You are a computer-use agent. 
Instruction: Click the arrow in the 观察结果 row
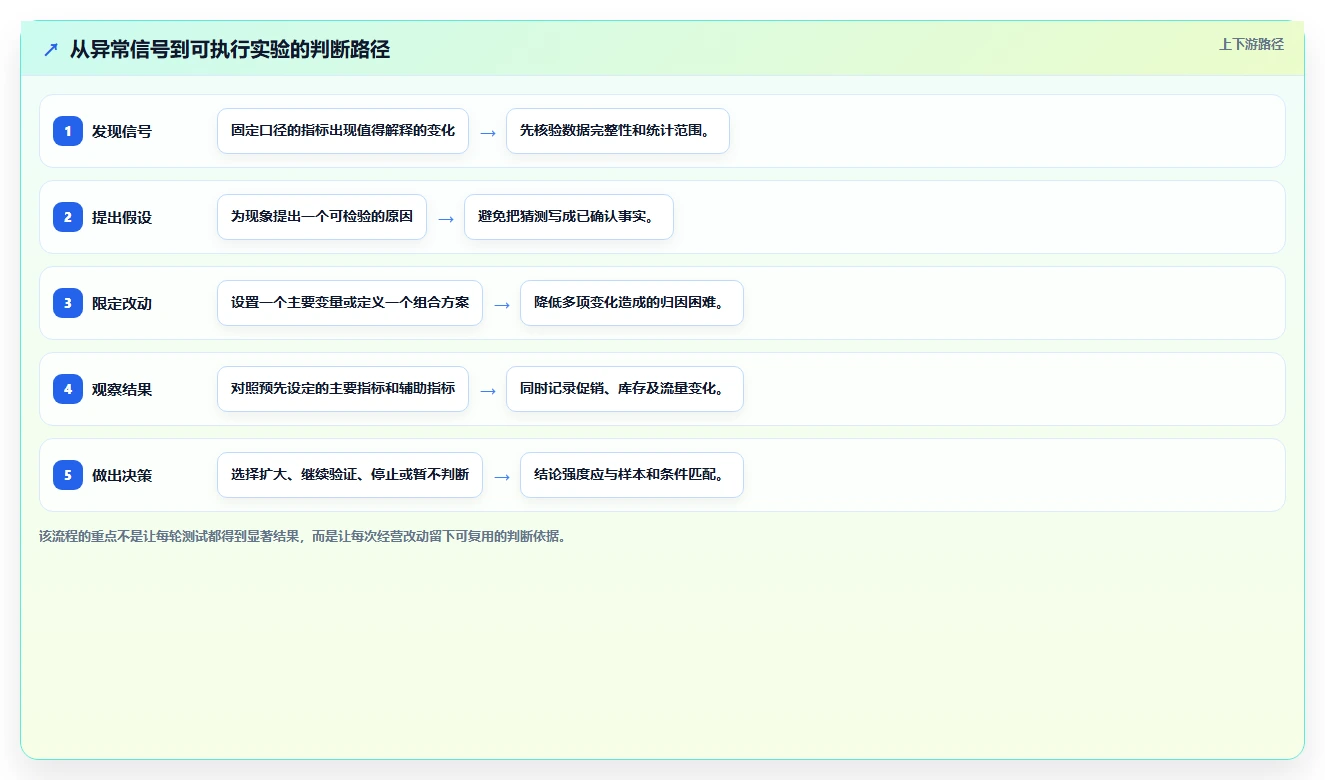(x=488, y=390)
